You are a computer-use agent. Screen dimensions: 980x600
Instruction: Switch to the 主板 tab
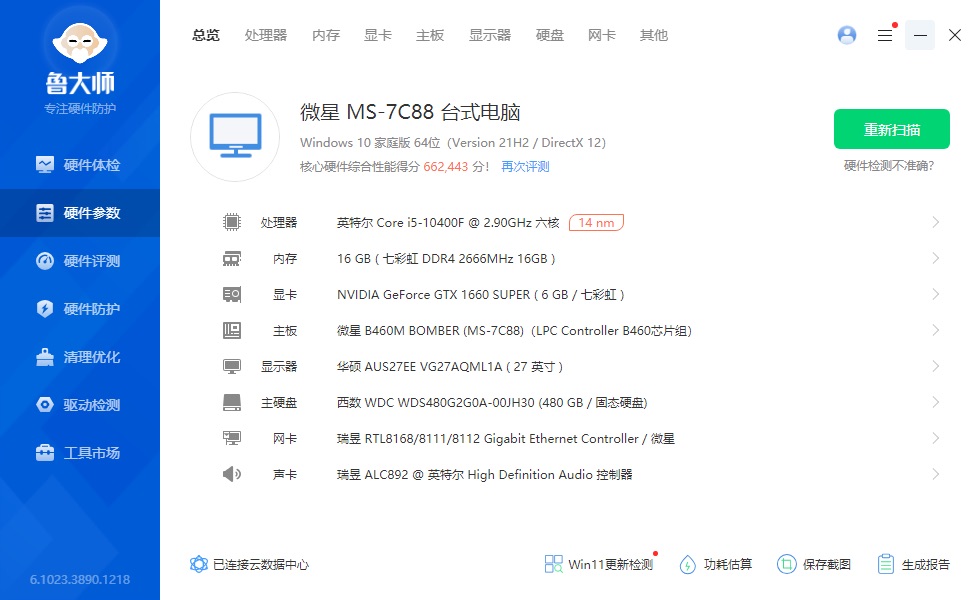click(x=430, y=36)
